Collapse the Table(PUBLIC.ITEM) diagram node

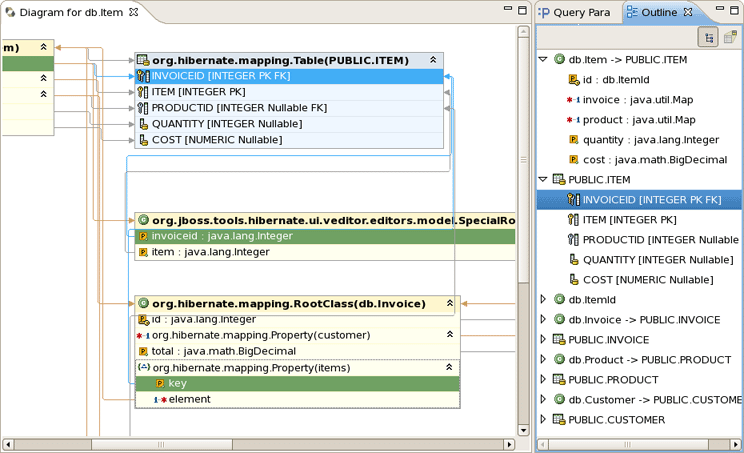[x=433, y=61]
